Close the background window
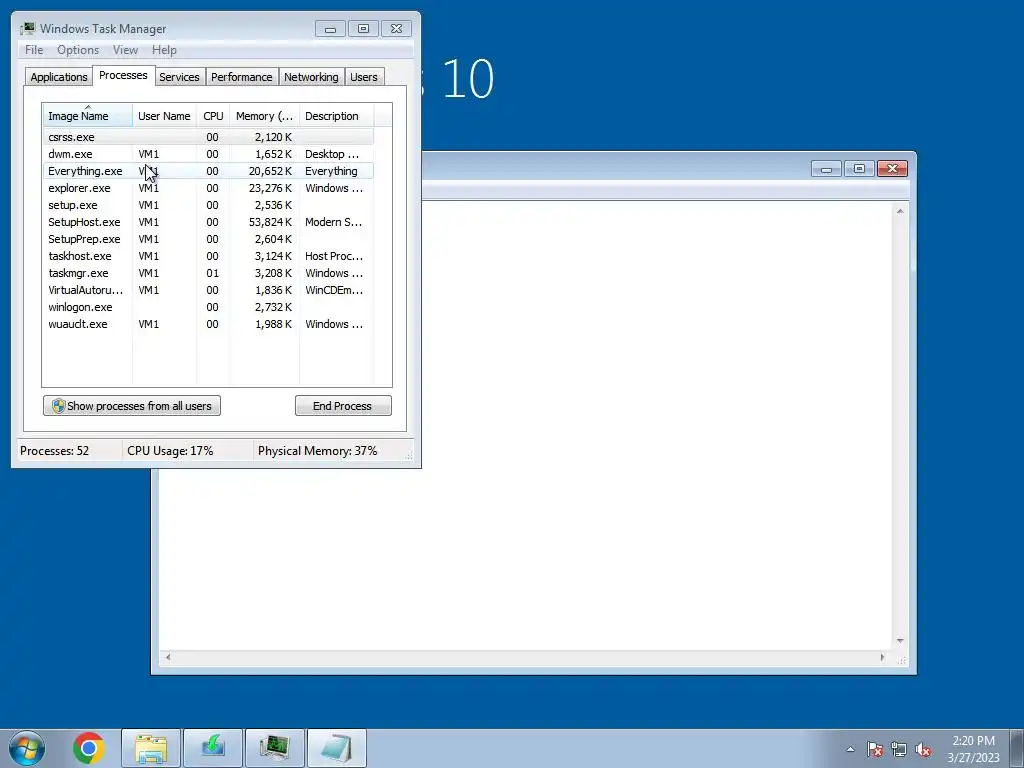This screenshot has height=768, width=1024. pos(892,169)
